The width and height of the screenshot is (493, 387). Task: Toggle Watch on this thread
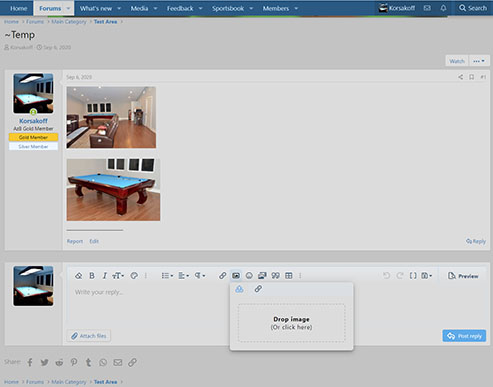coord(457,61)
